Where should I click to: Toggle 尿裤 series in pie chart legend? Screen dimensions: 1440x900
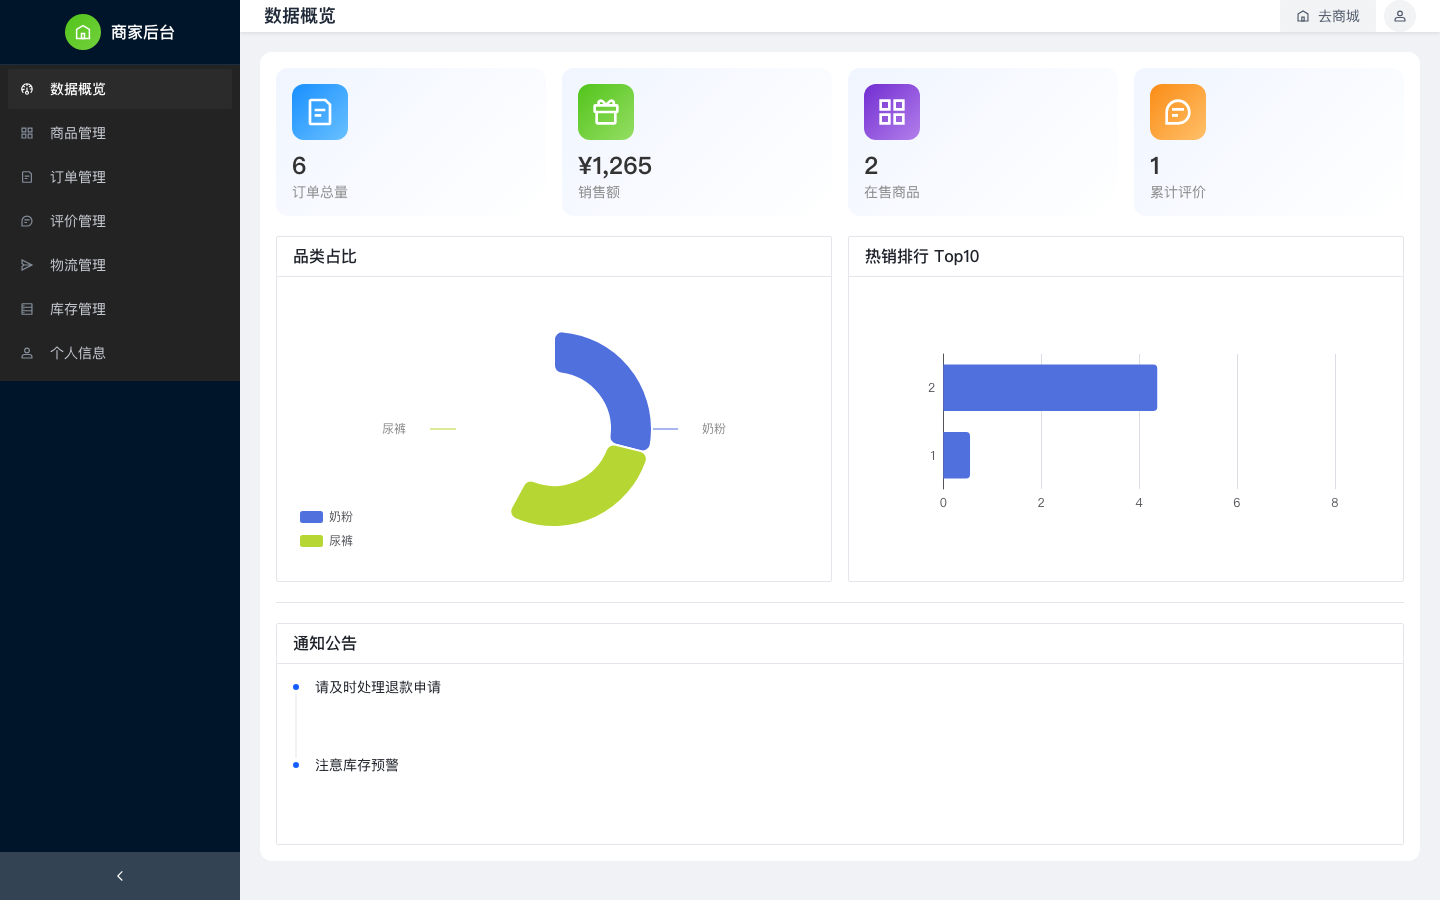pyautogui.click(x=327, y=541)
